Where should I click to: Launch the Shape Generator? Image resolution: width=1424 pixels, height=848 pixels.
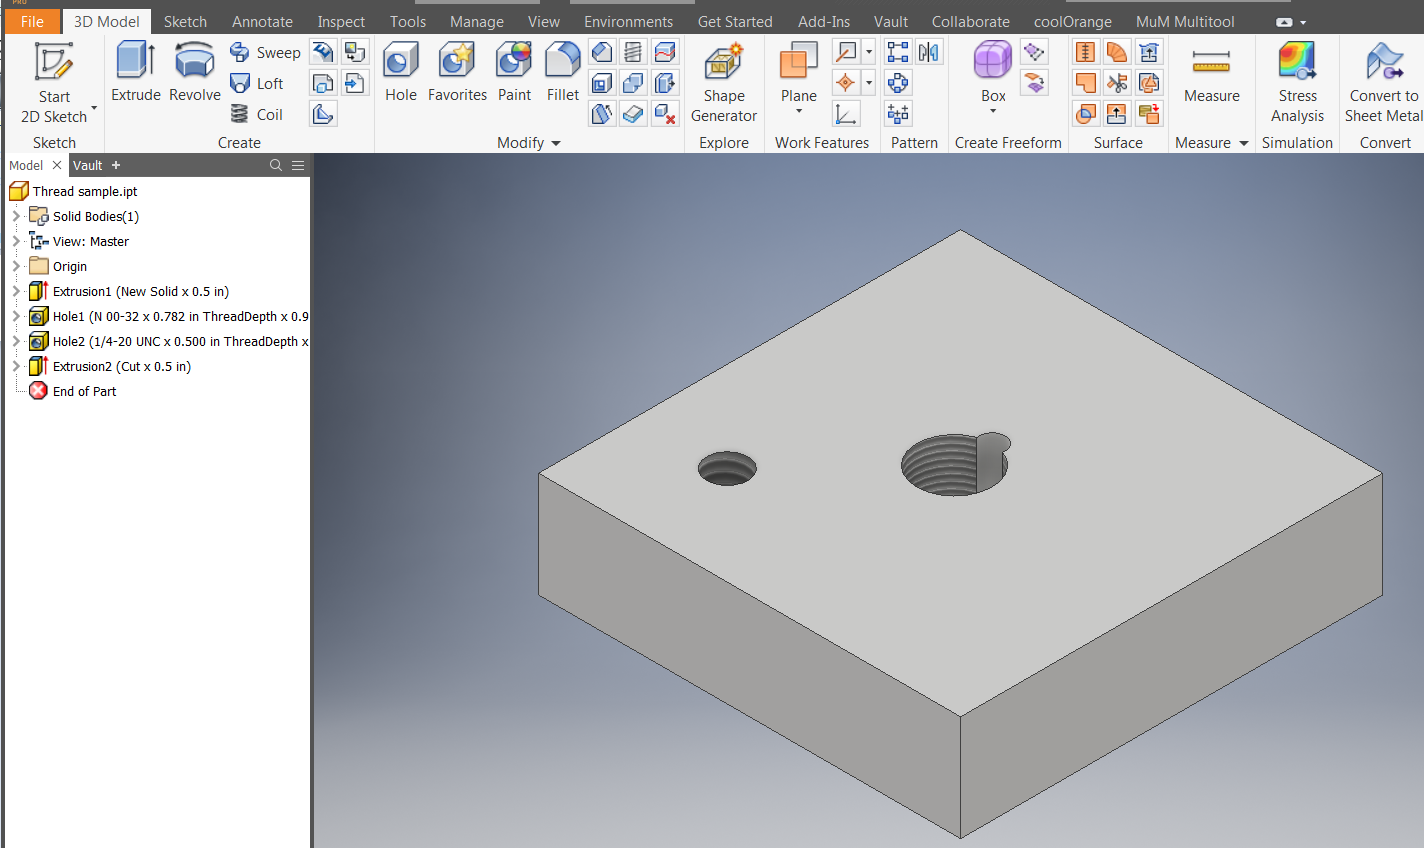click(723, 78)
